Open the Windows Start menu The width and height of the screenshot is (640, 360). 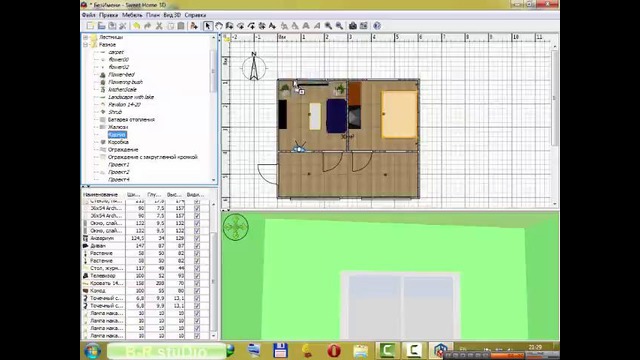tap(93, 351)
